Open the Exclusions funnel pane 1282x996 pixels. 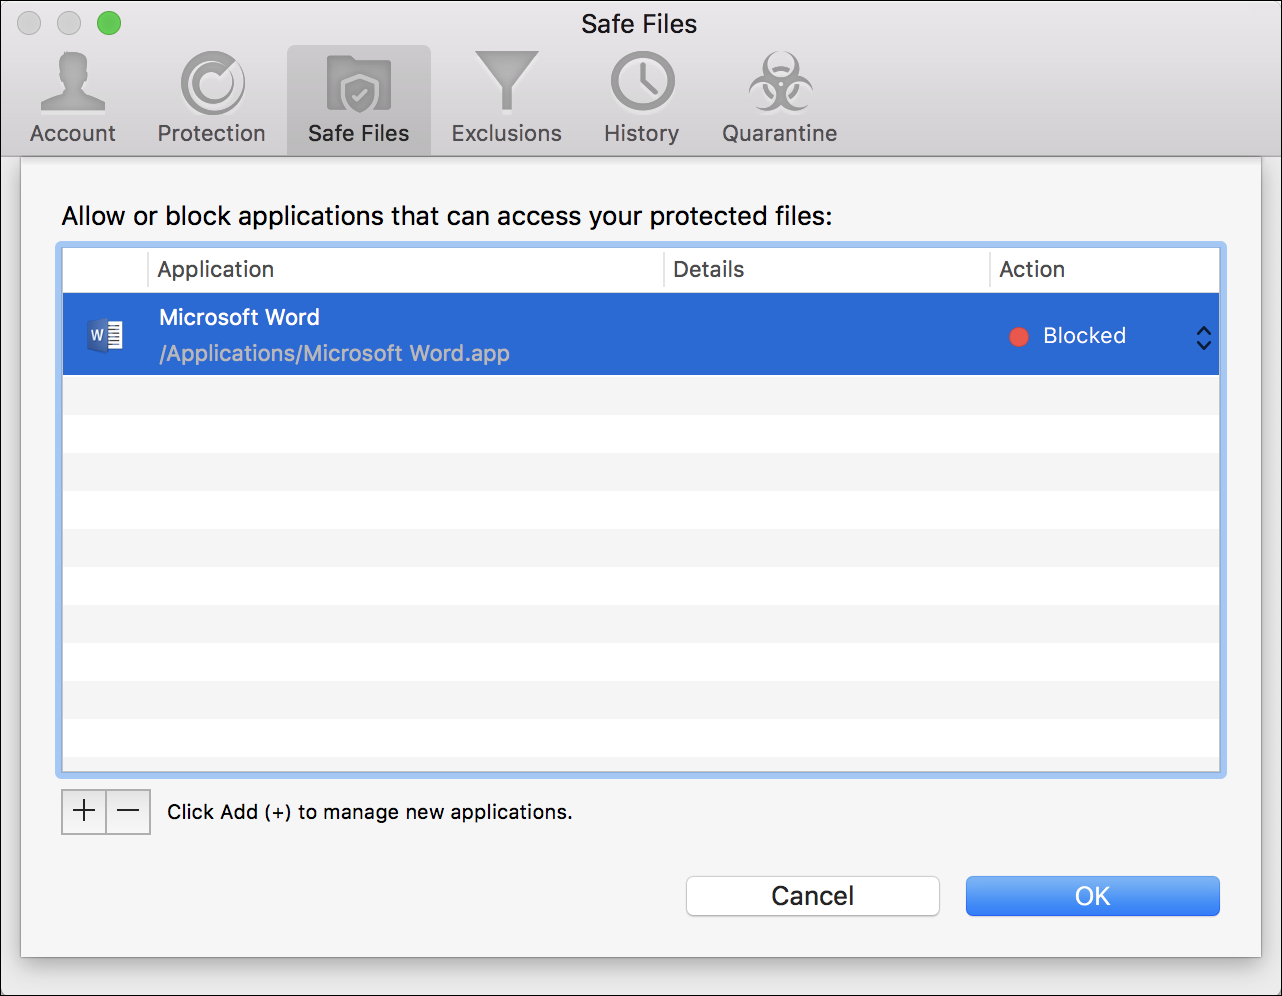click(x=507, y=99)
